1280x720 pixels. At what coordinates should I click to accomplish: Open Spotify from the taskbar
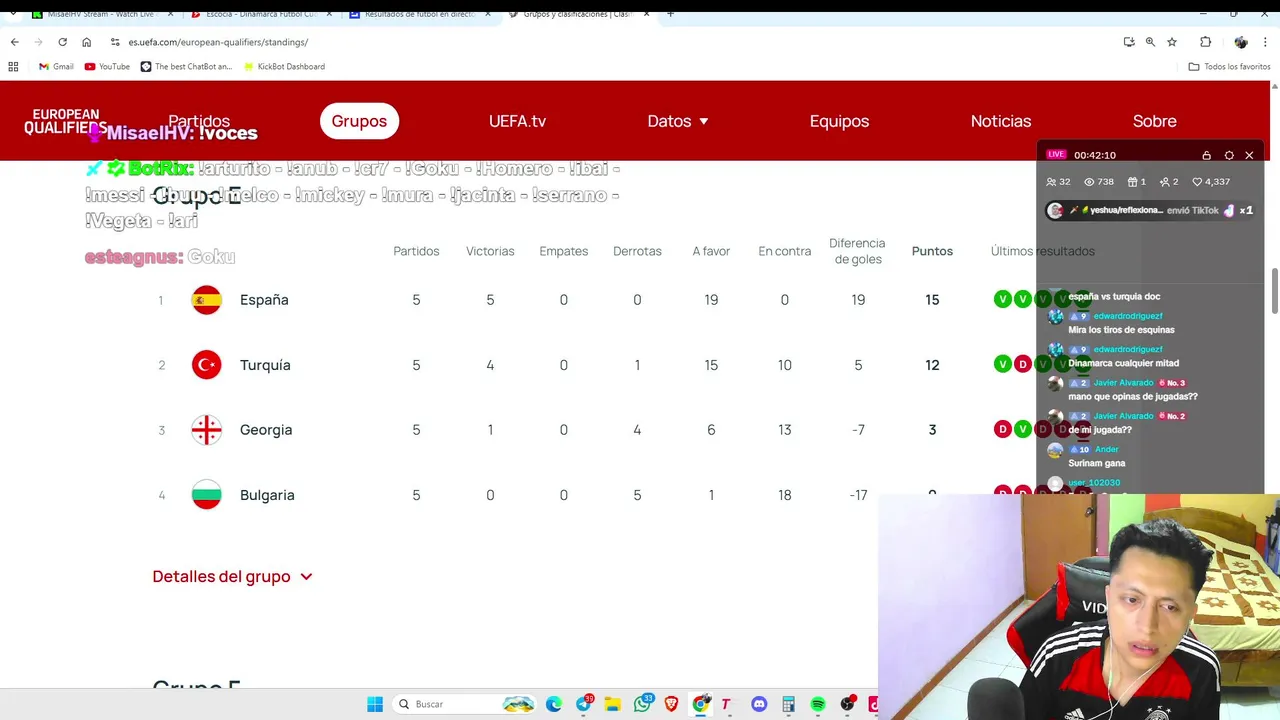click(x=818, y=704)
